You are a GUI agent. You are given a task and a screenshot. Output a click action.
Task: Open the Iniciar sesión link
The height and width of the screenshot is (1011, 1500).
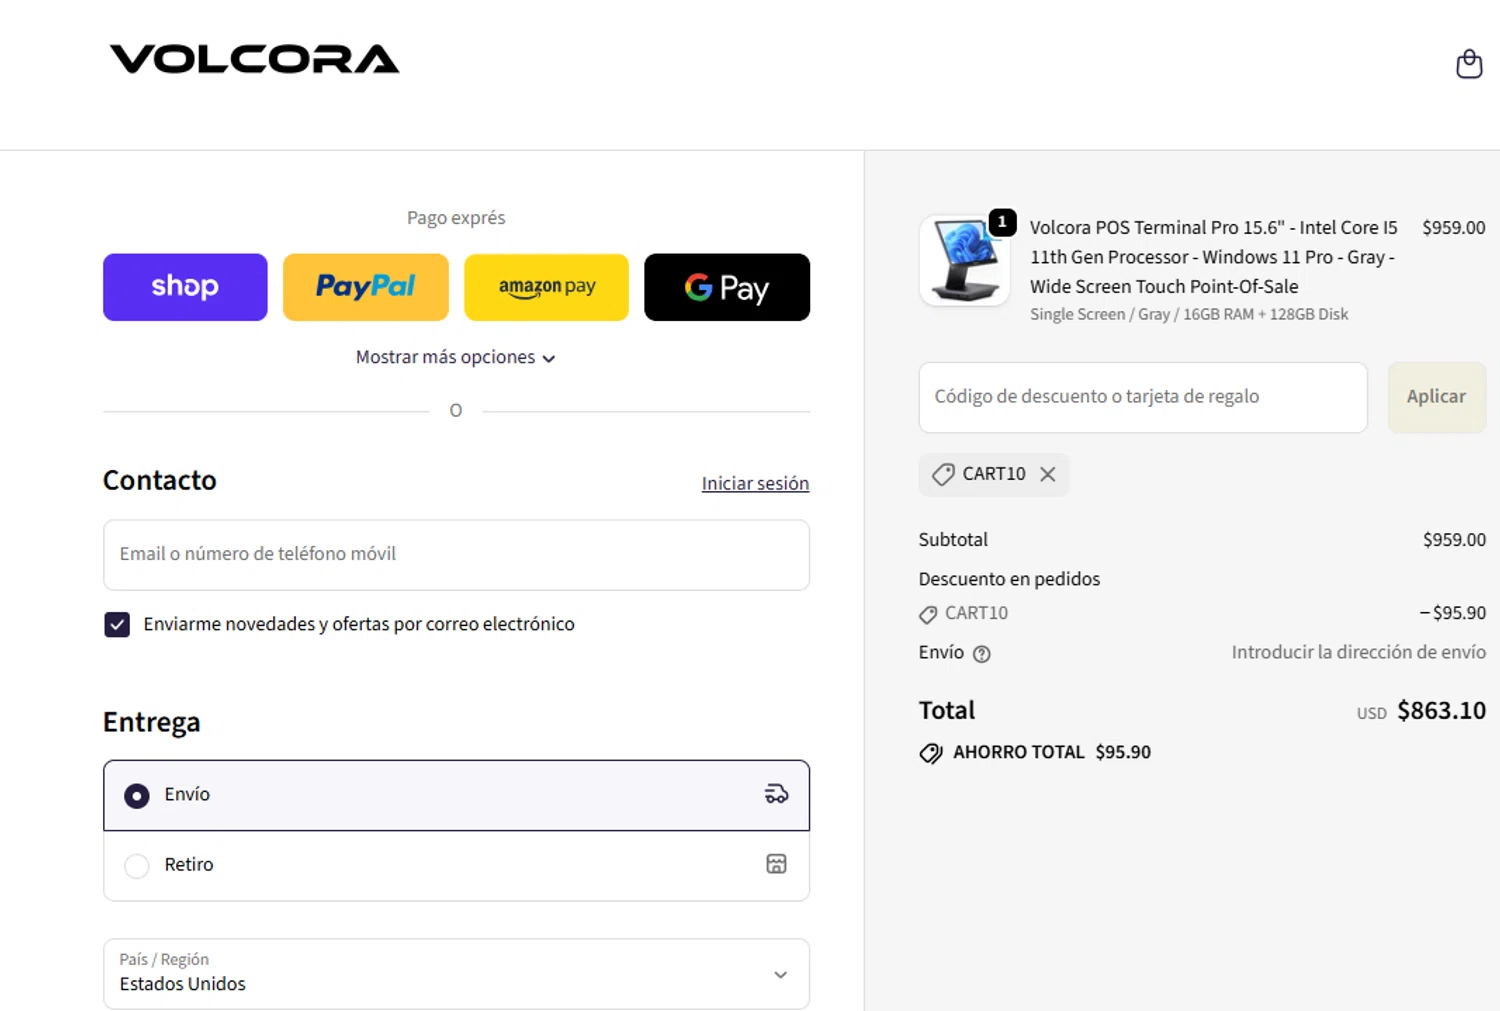click(x=755, y=483)
